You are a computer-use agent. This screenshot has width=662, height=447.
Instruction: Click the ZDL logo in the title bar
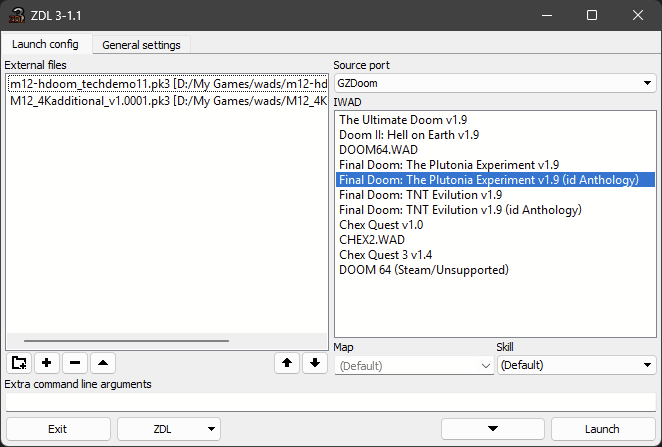(x=17, y=16)
